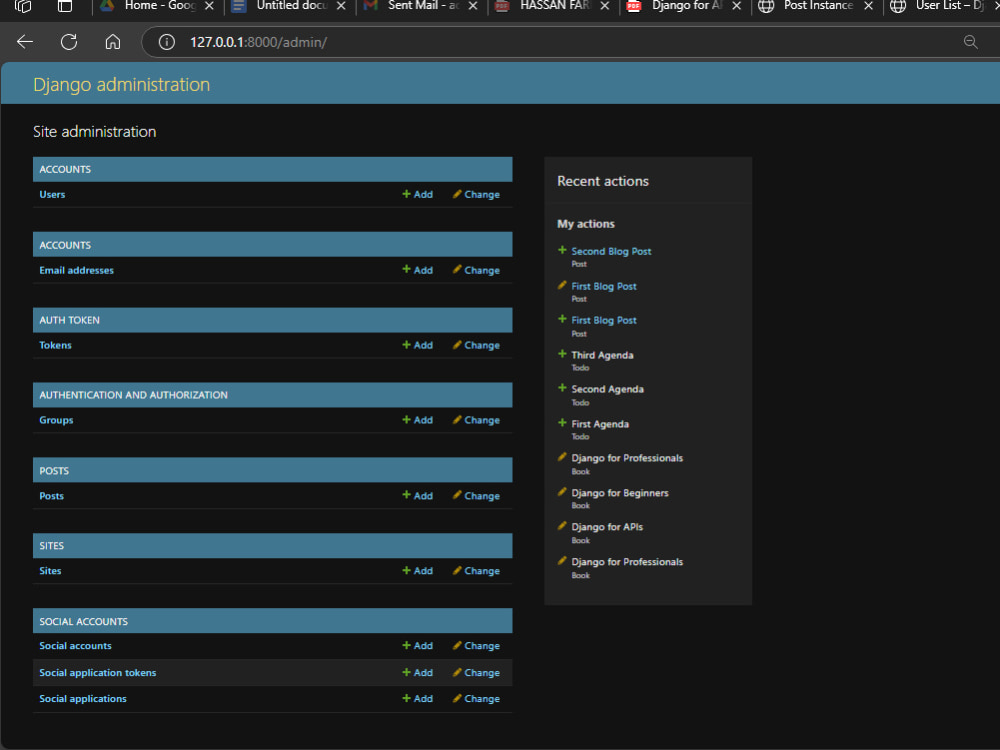This screenshot has width=1000, height=750.
Task: Change Social applications entries
Action: tap(476, 699)
